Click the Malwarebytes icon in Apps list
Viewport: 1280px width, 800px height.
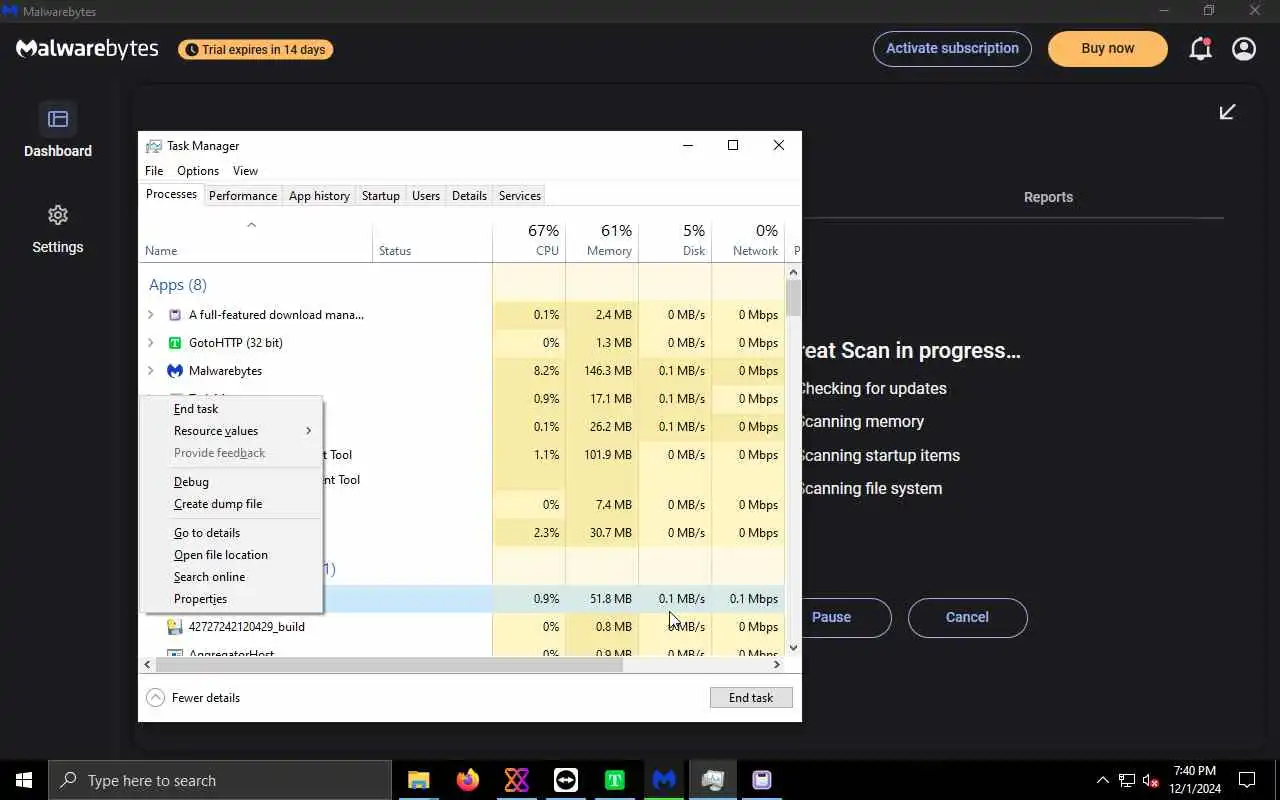175,371
